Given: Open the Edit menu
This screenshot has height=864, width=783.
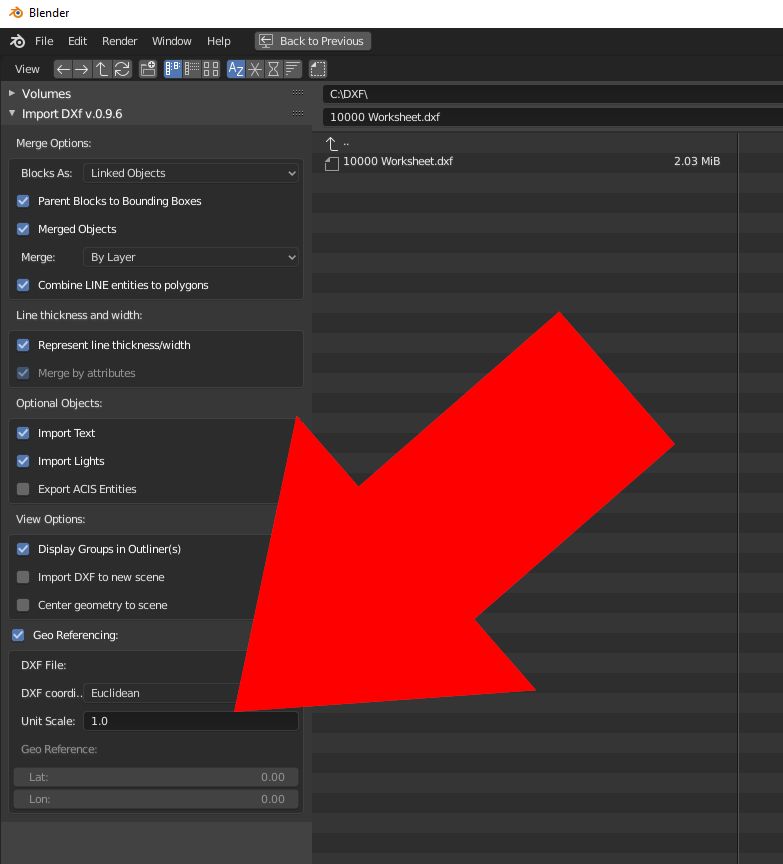Looking at the screenshot, I should click(78, 41).
